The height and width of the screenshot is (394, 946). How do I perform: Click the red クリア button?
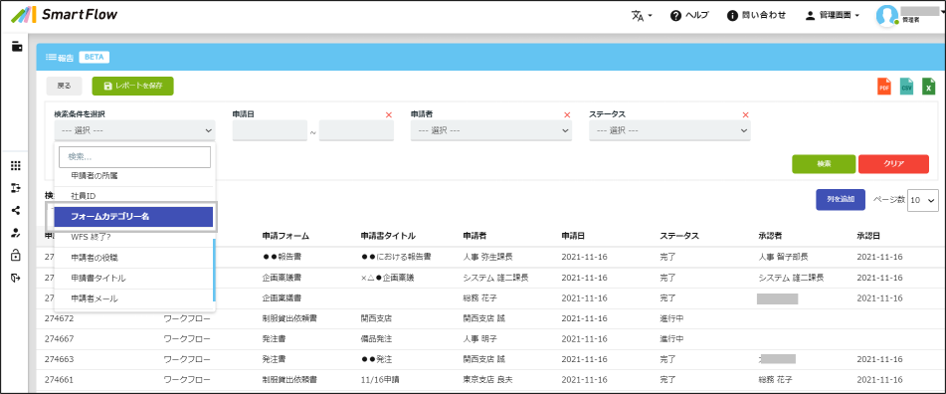pos(894,164)
